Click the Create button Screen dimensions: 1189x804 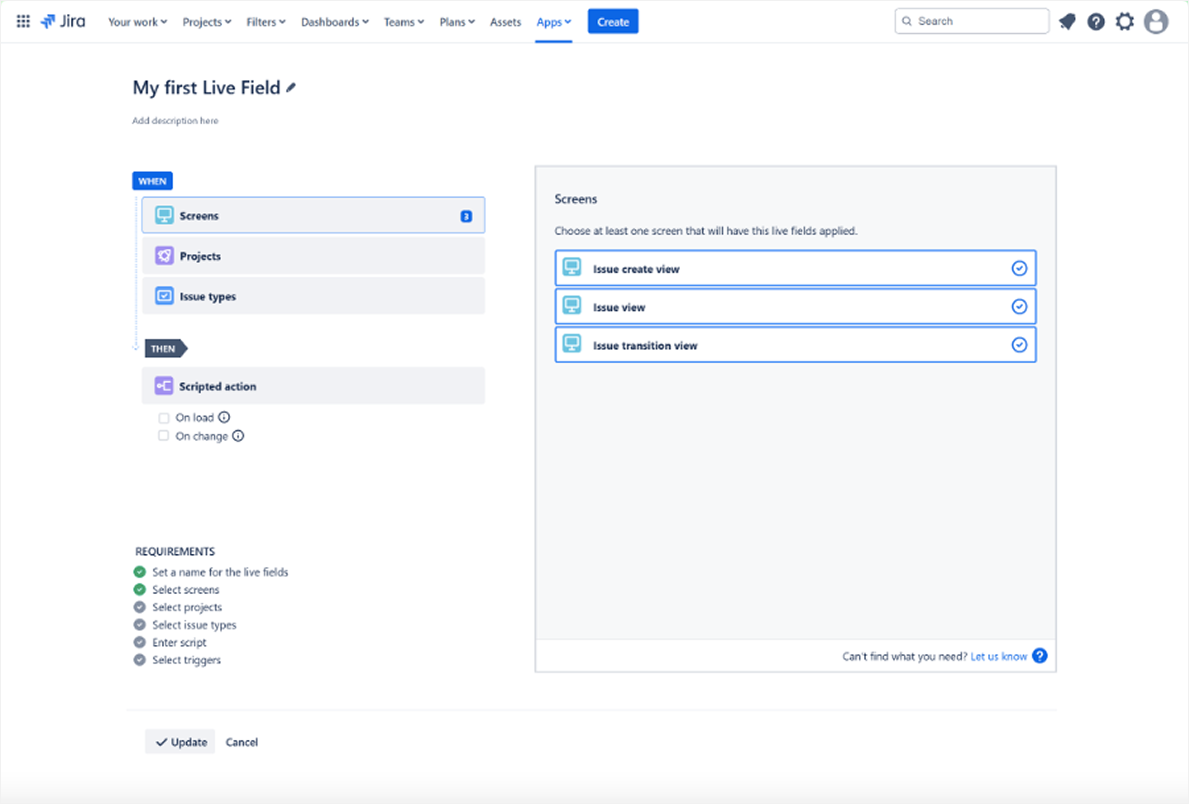tap(613, 21)
